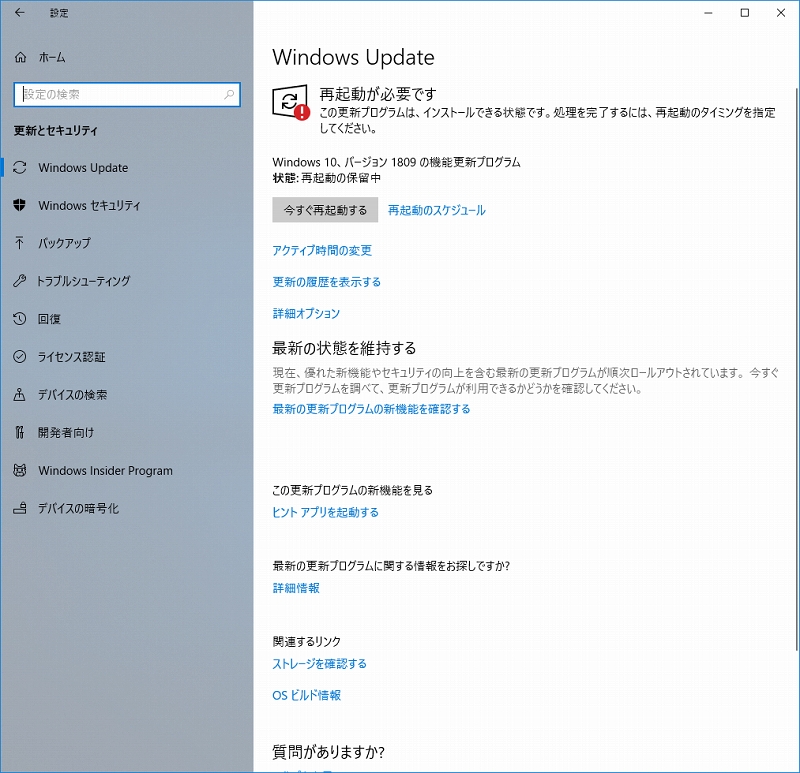Click 最新の更新プログラムの新機能を確認する link
The image size is (800, 773).
371,409
